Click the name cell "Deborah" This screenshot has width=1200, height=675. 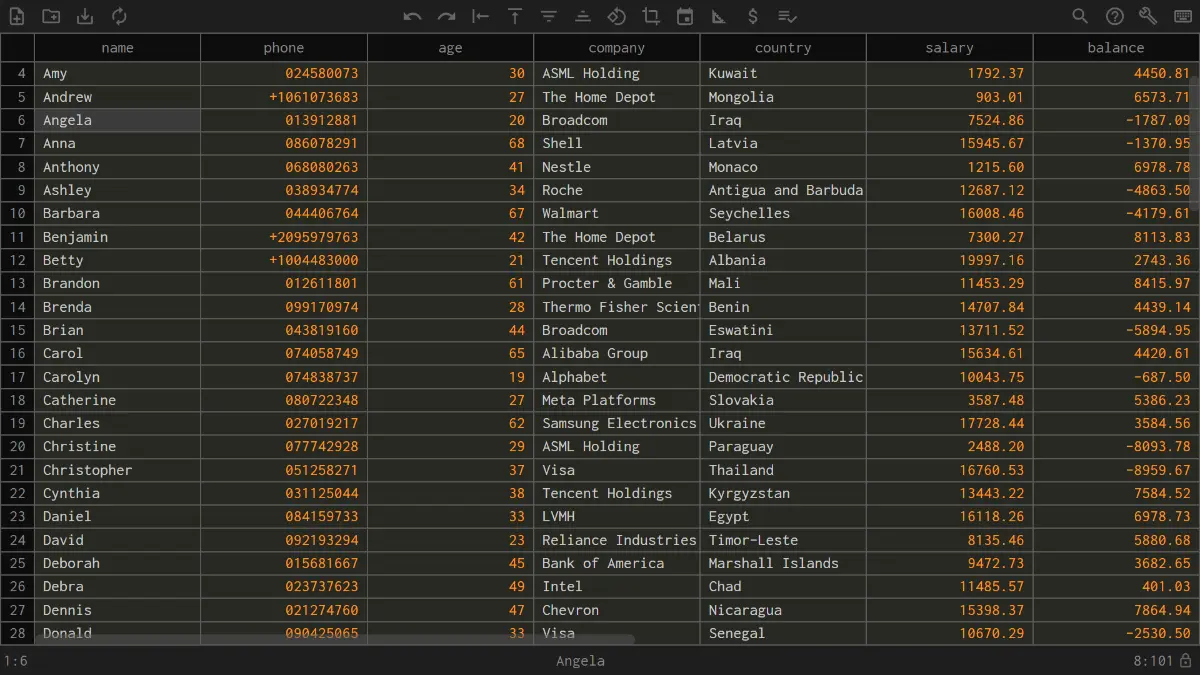pyautogui.click(x=118, y=563)
